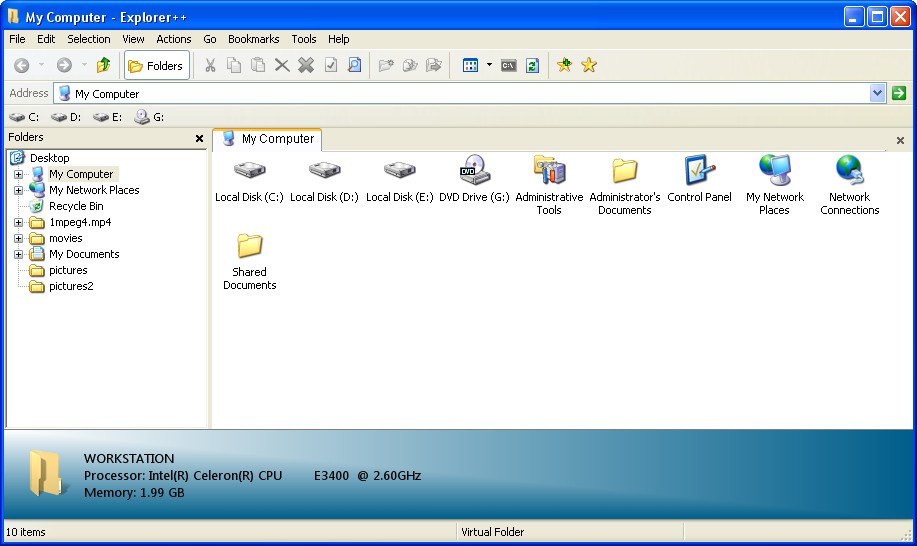The image size is (917, 546).
Task: Click the Forward navigation arrow
Action: 64,65
